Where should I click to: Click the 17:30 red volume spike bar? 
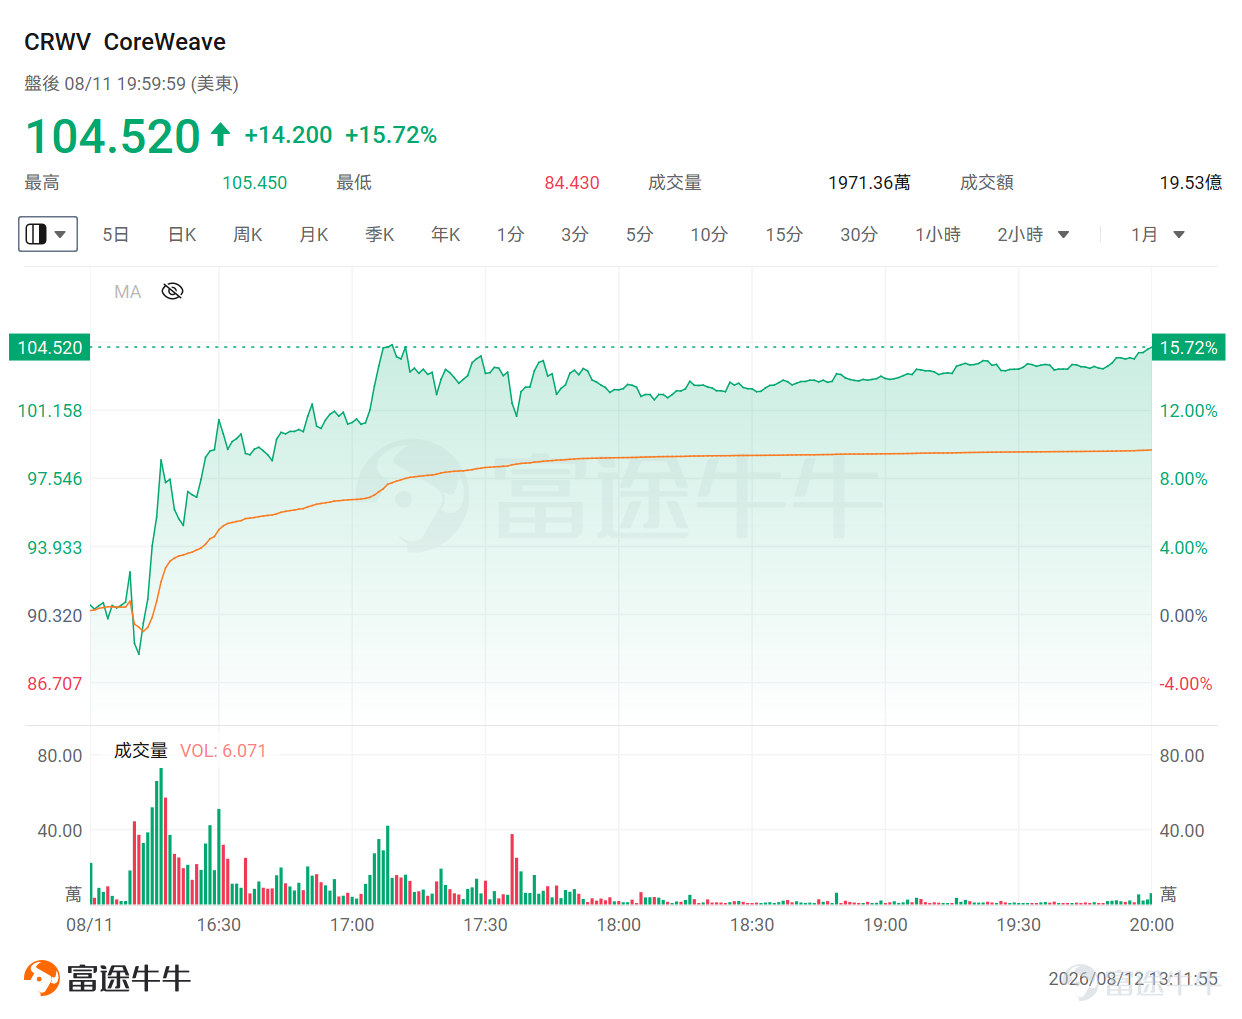coord(512,869)
